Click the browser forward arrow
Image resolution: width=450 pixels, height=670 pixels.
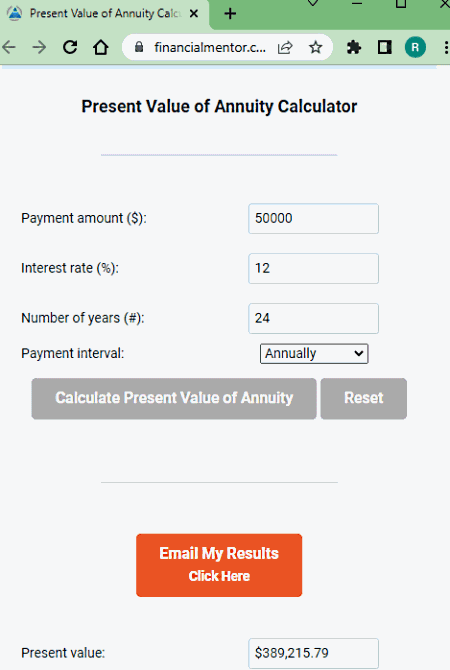(x=39, y=47)
